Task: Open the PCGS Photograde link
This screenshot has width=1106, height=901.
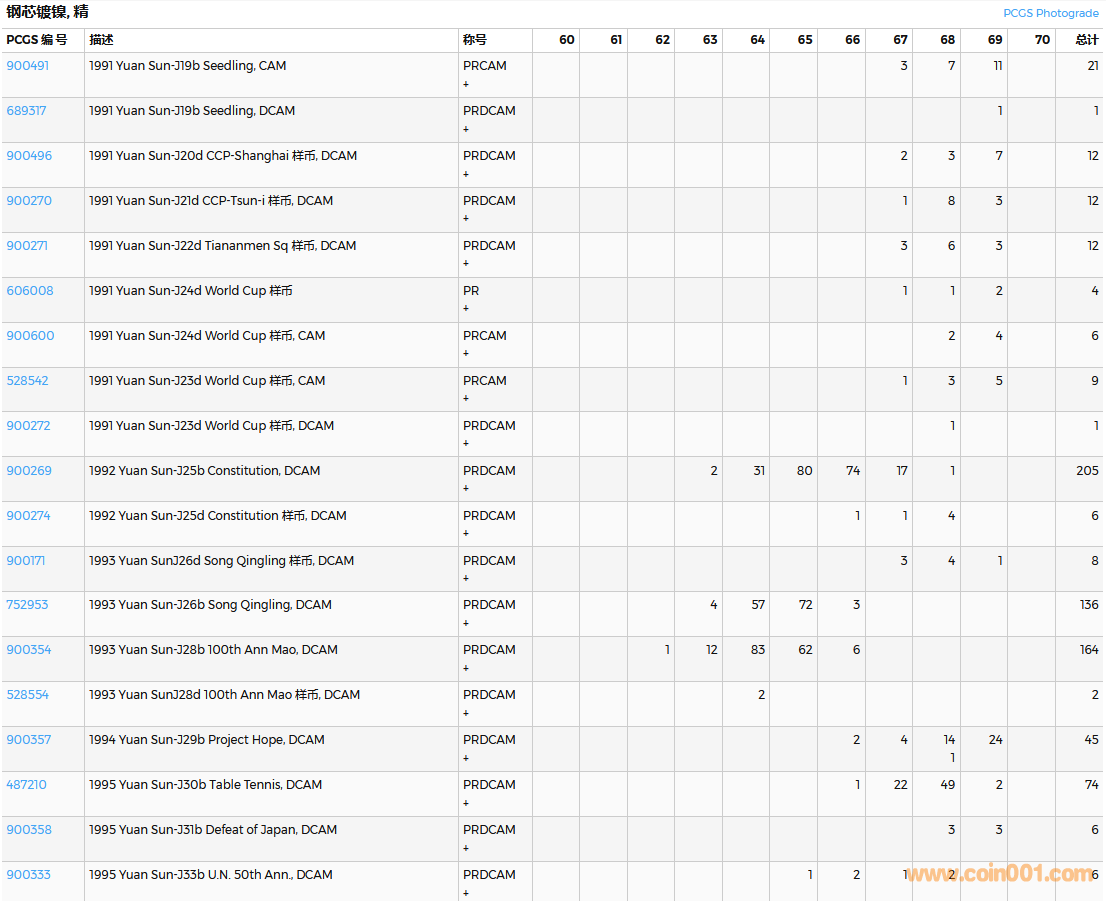Action: tap(1050, 13)
